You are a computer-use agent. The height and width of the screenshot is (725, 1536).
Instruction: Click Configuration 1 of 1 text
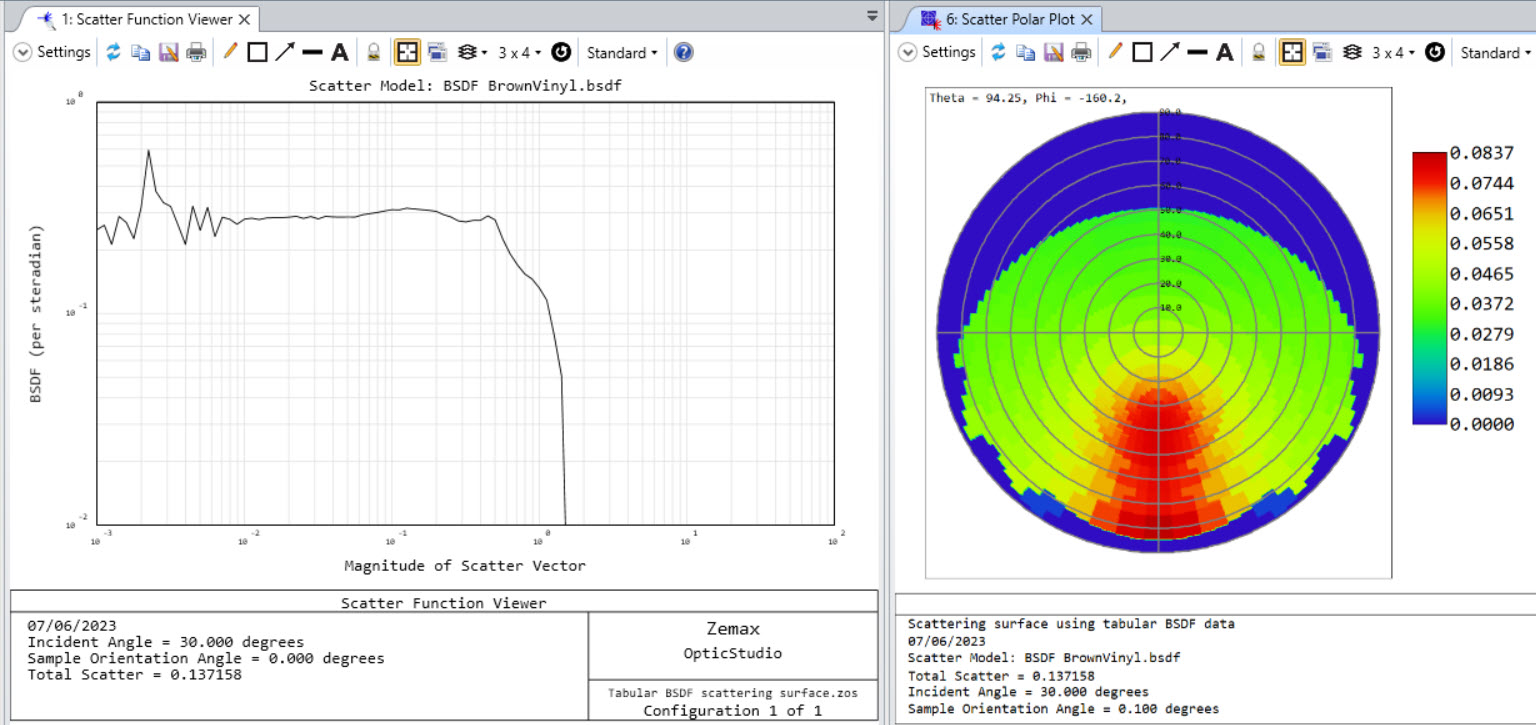(x=732, y=711)
